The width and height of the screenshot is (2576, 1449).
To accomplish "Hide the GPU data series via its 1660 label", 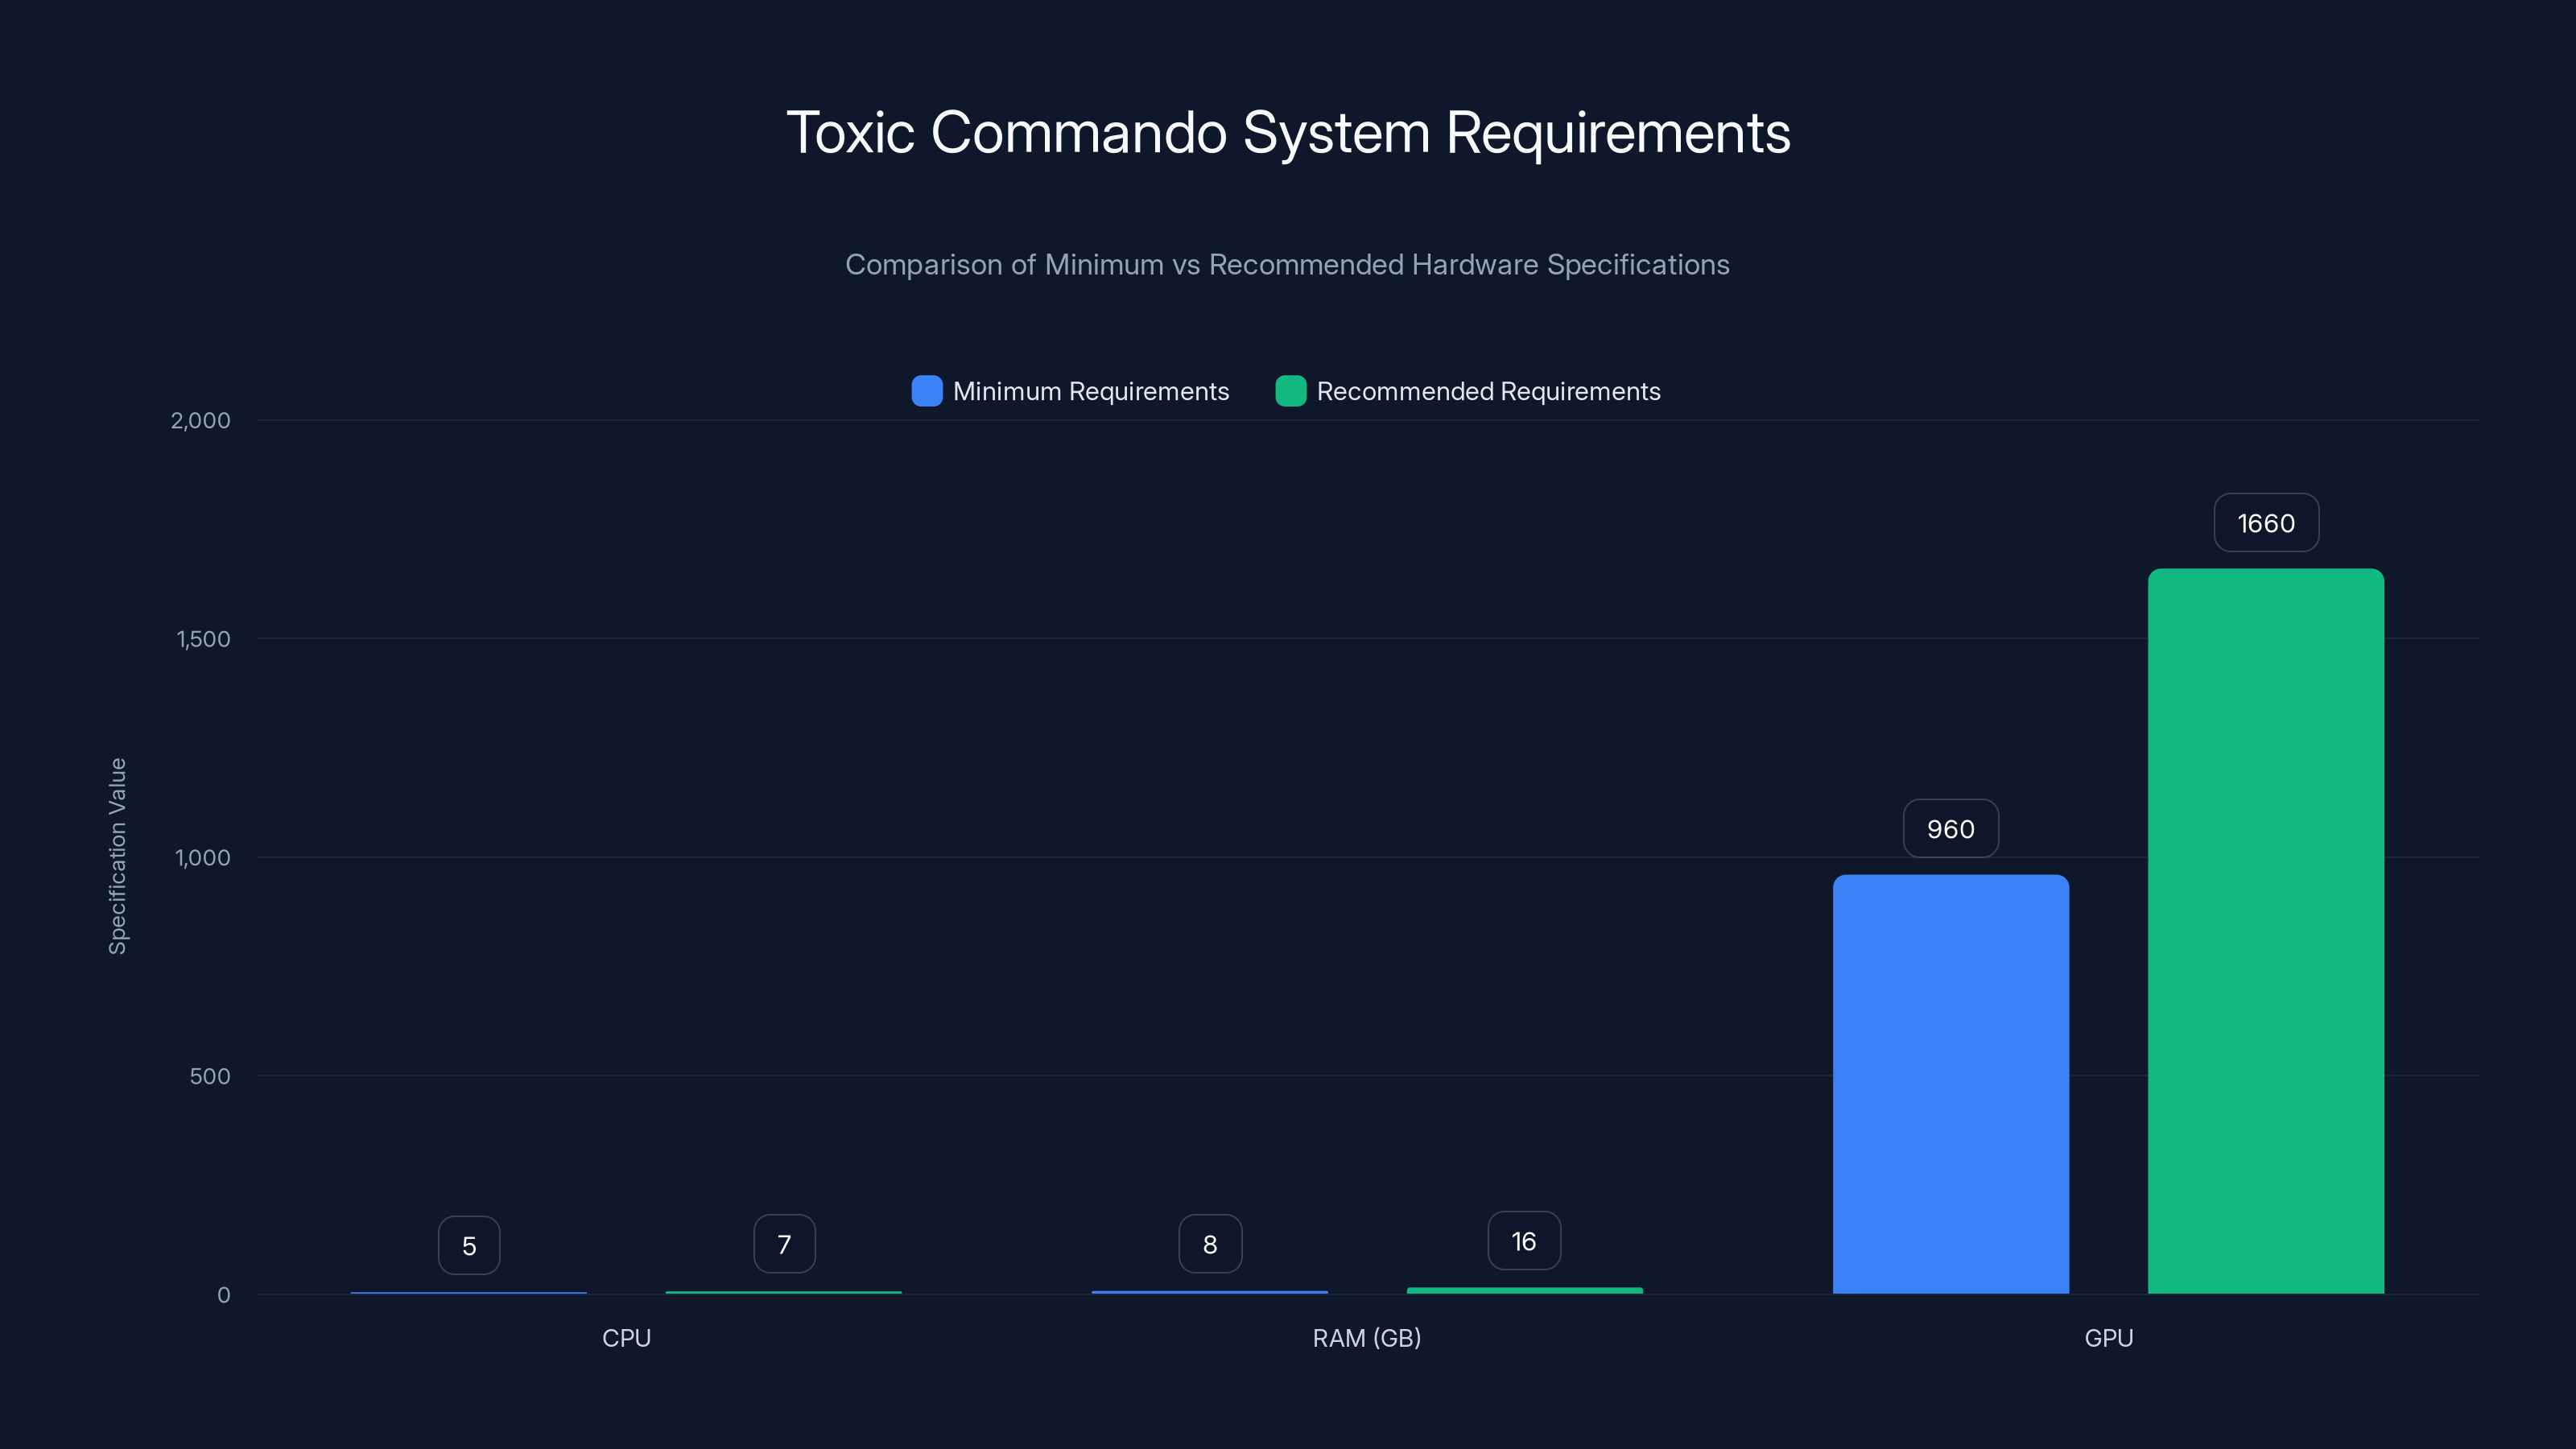I will point(2265,522).
